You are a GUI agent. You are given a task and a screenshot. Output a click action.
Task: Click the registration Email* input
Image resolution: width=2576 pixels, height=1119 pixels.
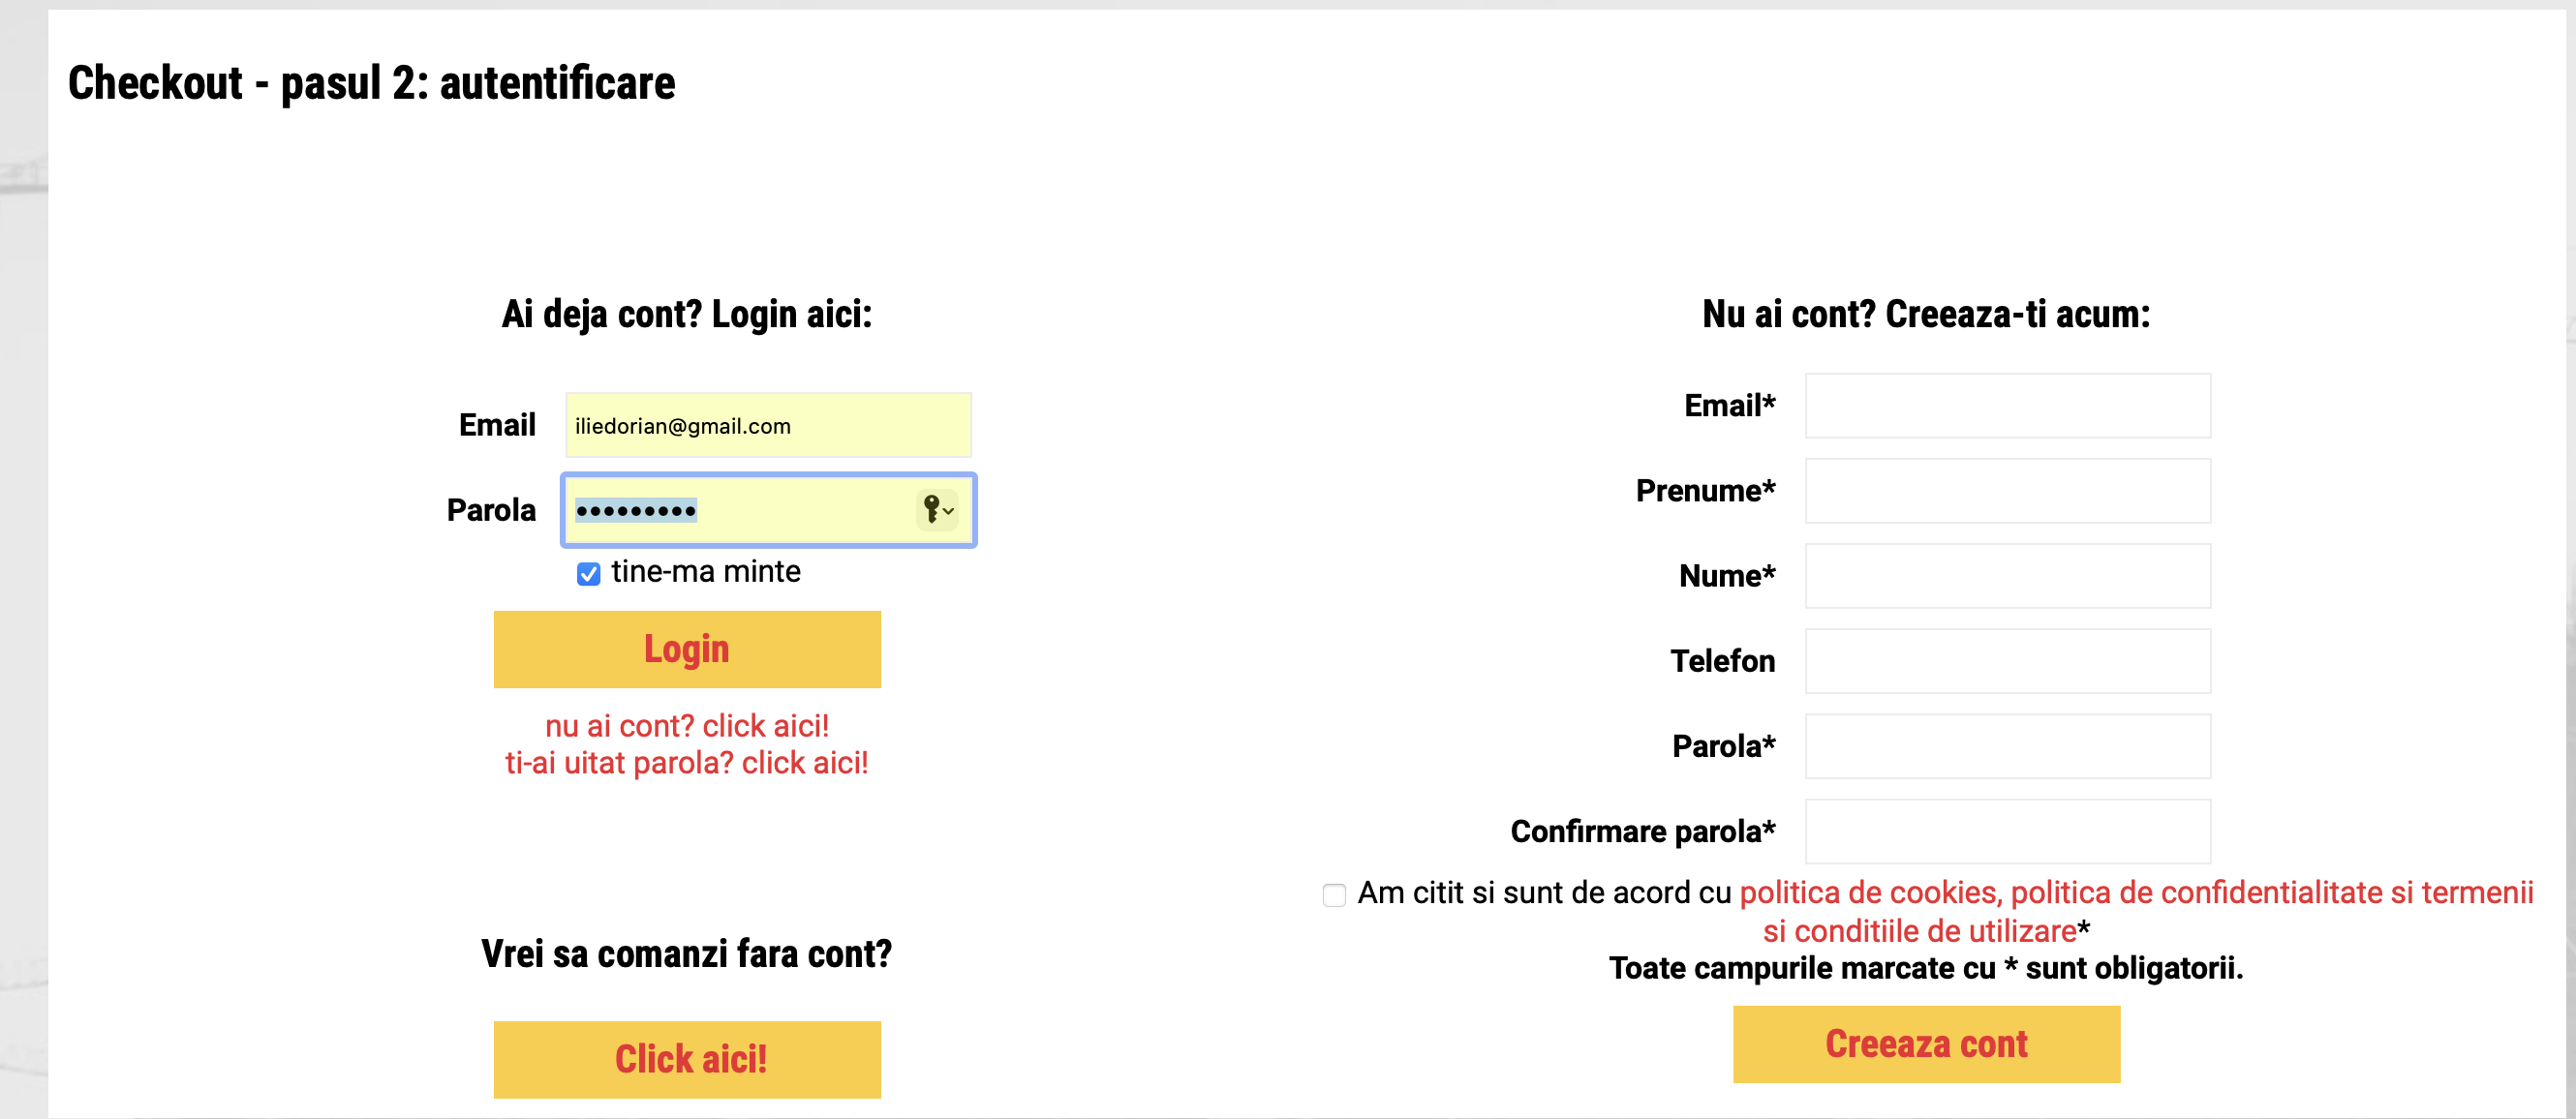point(2006,406)
